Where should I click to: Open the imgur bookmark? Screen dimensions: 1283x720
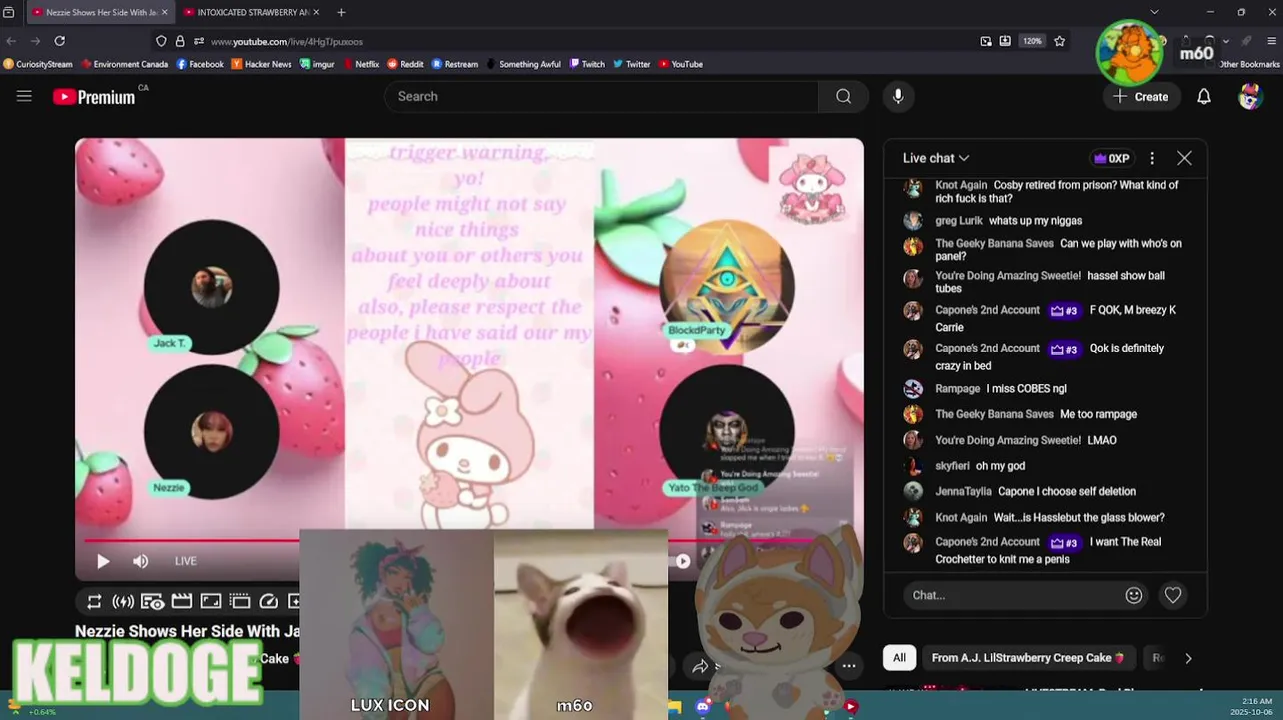(318, 64)
